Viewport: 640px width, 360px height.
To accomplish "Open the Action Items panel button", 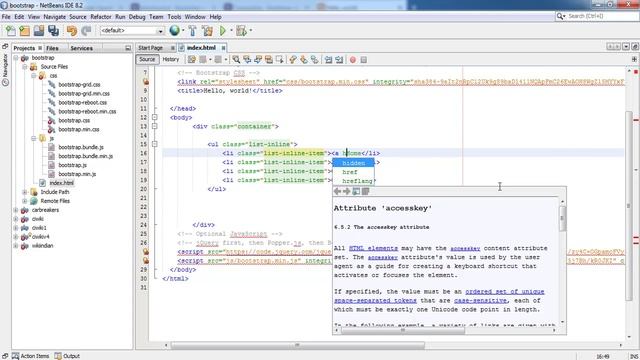I will (30, 356).
